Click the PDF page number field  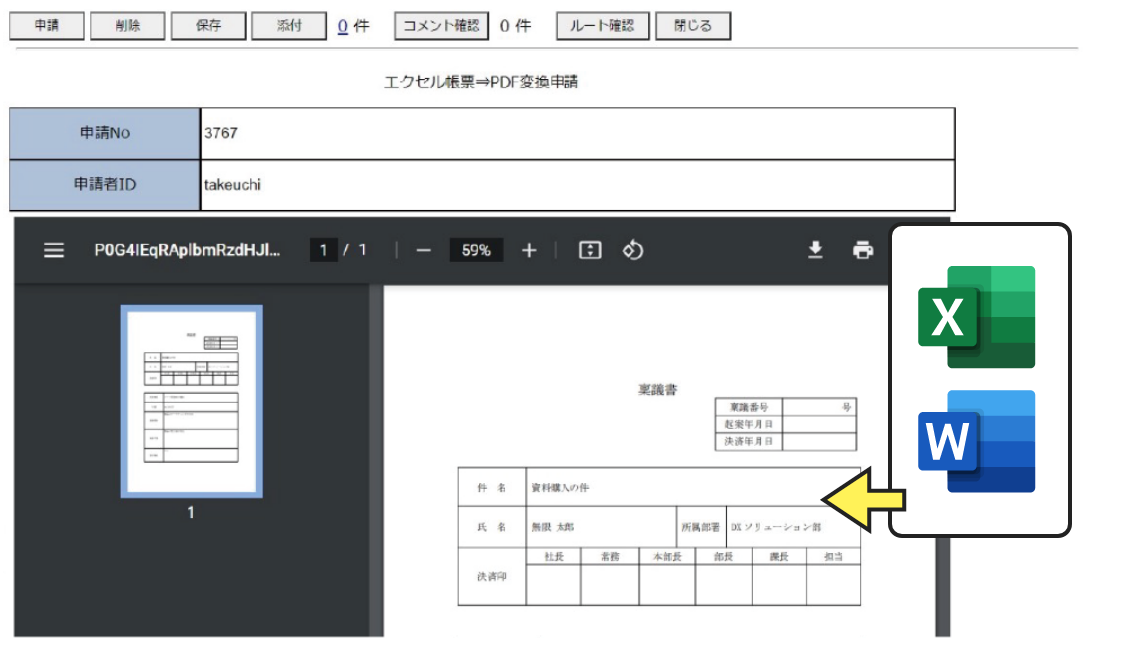tap(324, 250)
